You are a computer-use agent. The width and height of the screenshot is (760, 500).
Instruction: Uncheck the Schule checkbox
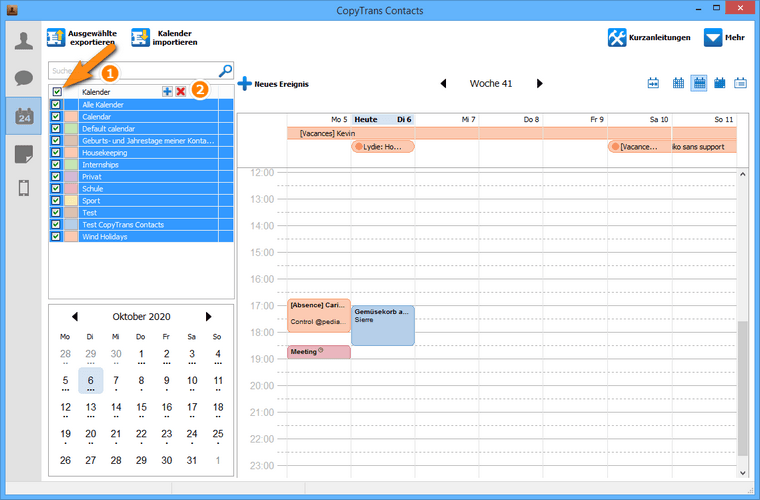(x=56, y=188)
